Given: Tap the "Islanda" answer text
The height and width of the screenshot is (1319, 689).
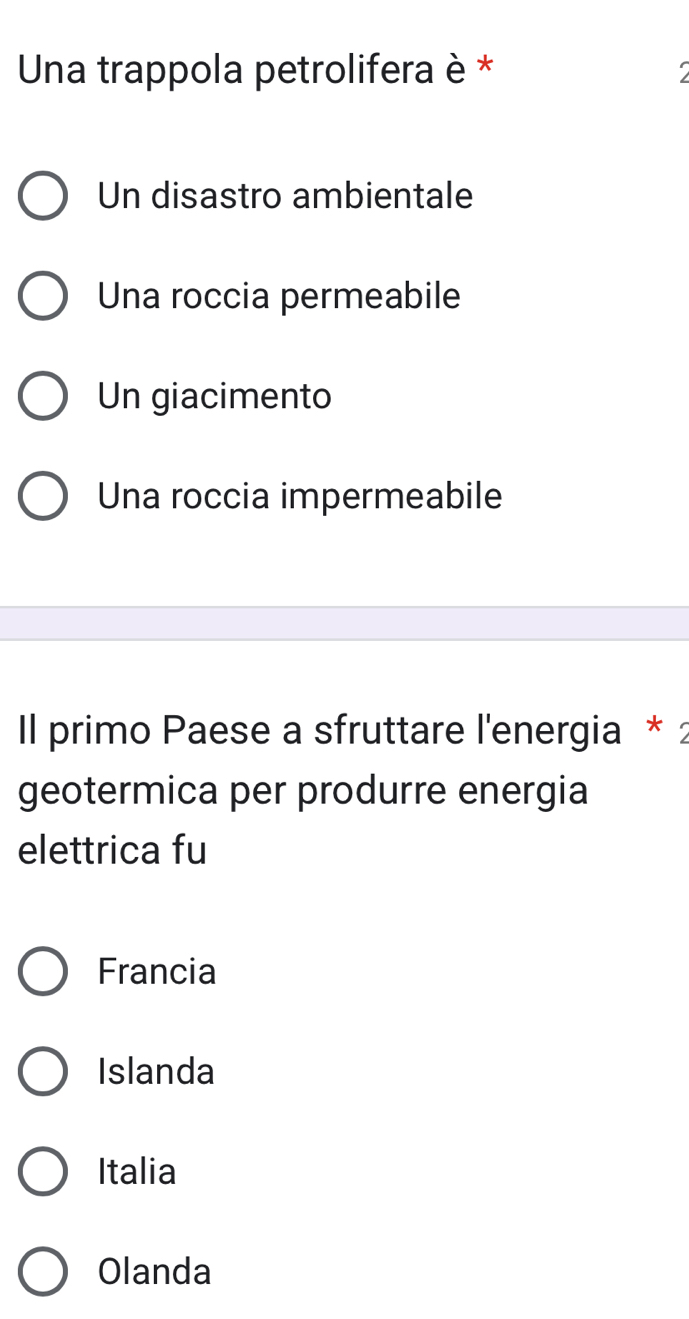Looking at the screenshot, I should tap(156, 1072).
